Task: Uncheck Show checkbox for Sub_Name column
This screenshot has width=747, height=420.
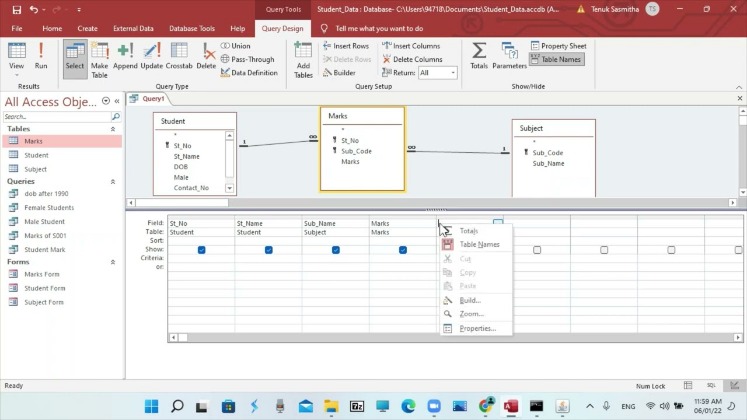Action: 336,250
